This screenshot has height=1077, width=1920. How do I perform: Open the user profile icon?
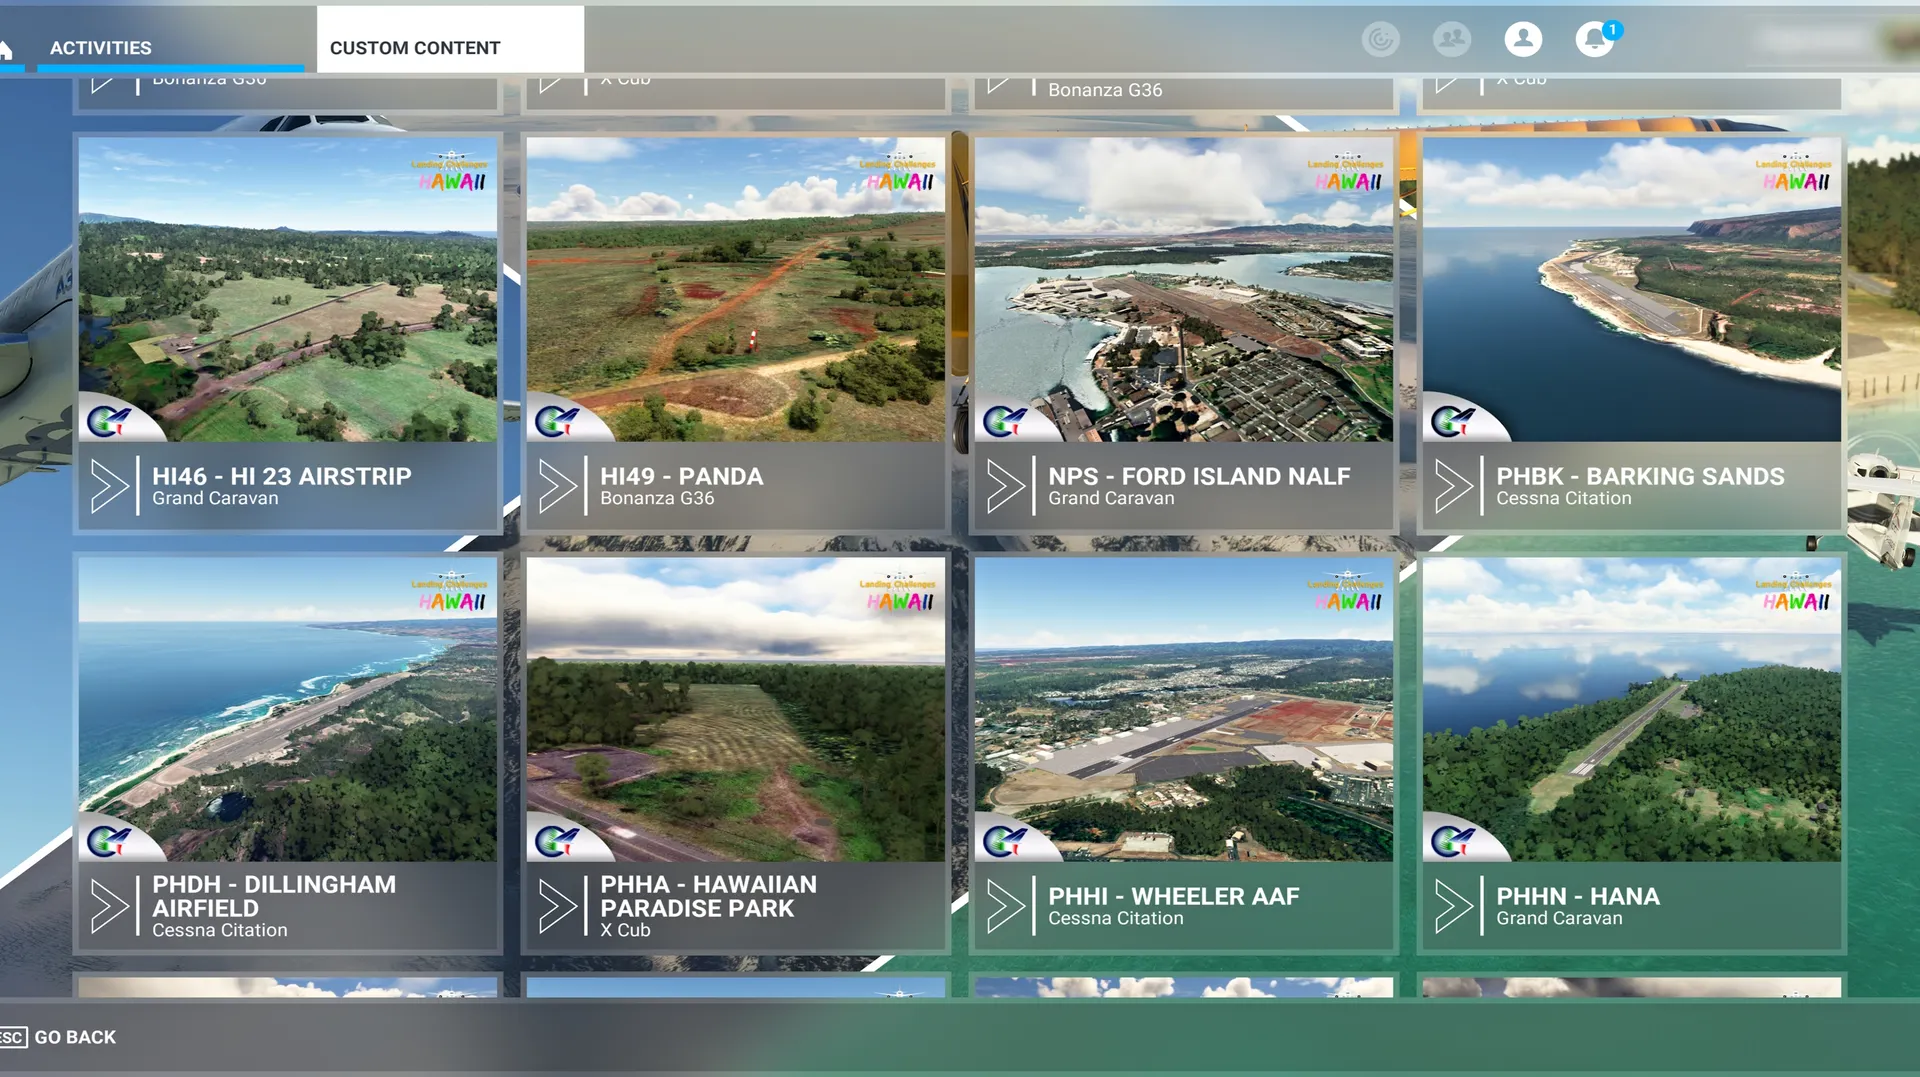[1523, 39]
